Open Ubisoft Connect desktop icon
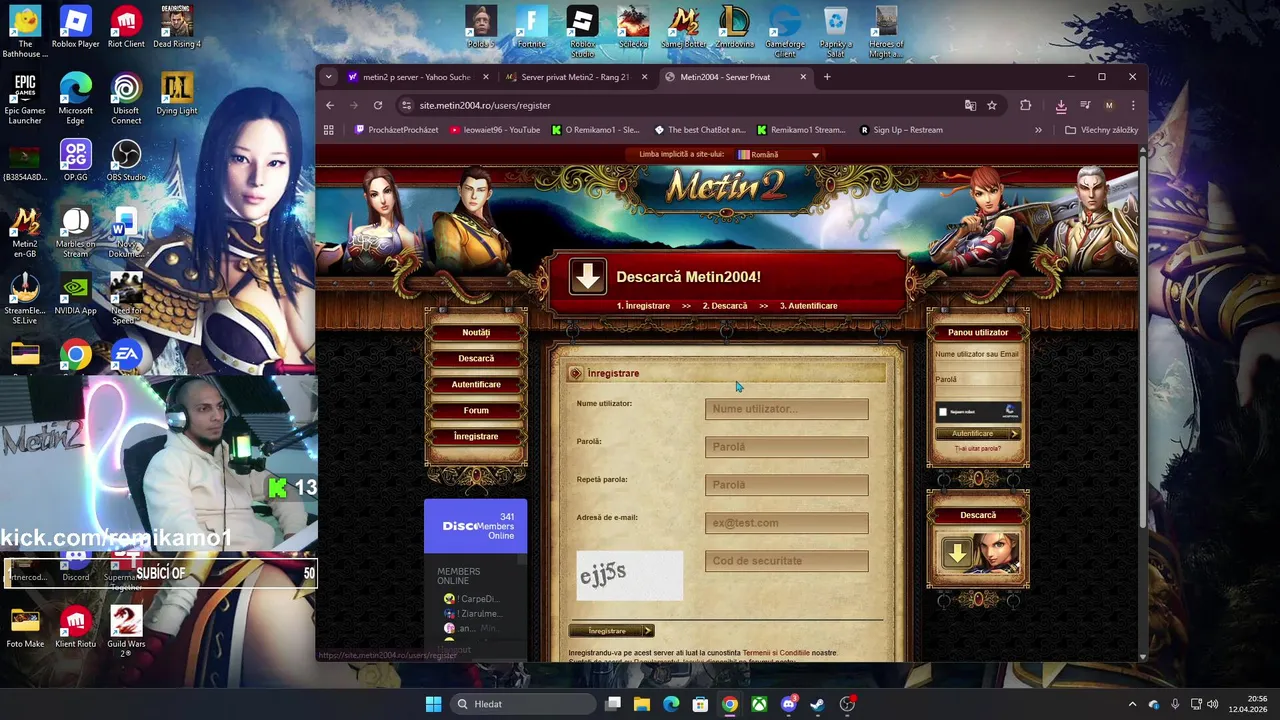 click(126, 98)
